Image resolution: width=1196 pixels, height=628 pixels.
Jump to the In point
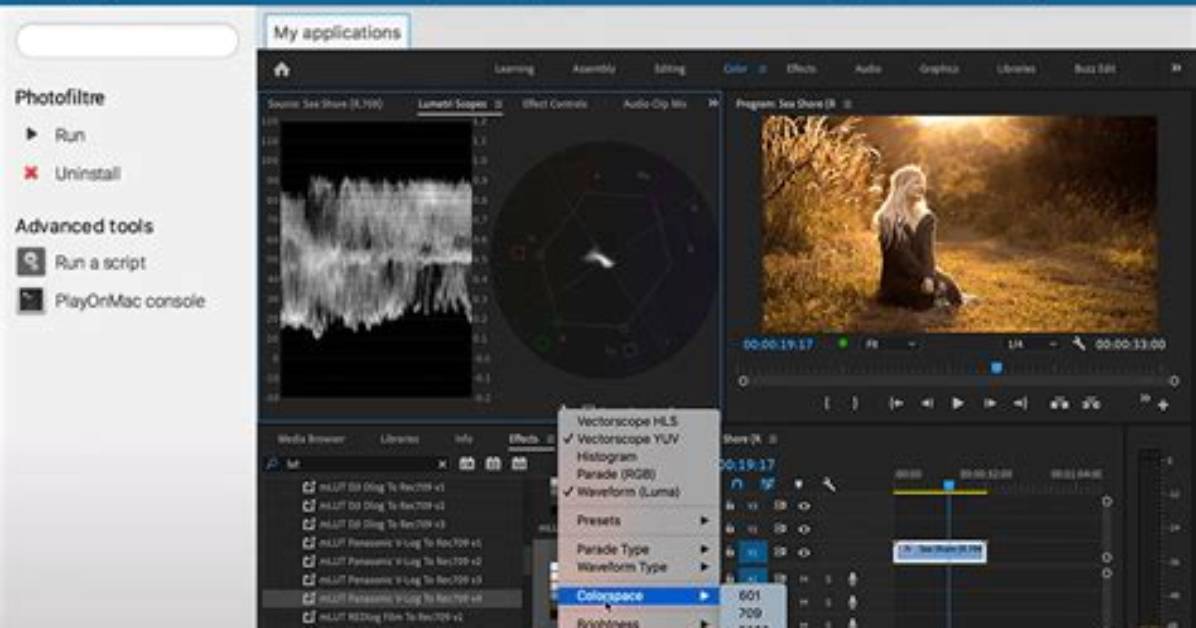coord(896,403)
